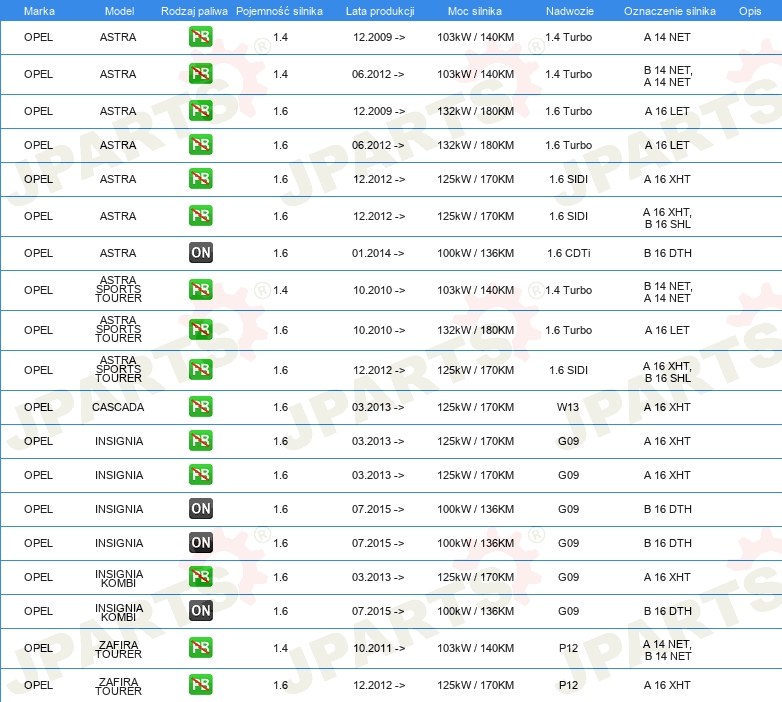Select P12 cell in Zafira Tourer 1.4 row
The height and width of the screenshot is (702, 782).
pyautogui.click(x=568, y=648)
